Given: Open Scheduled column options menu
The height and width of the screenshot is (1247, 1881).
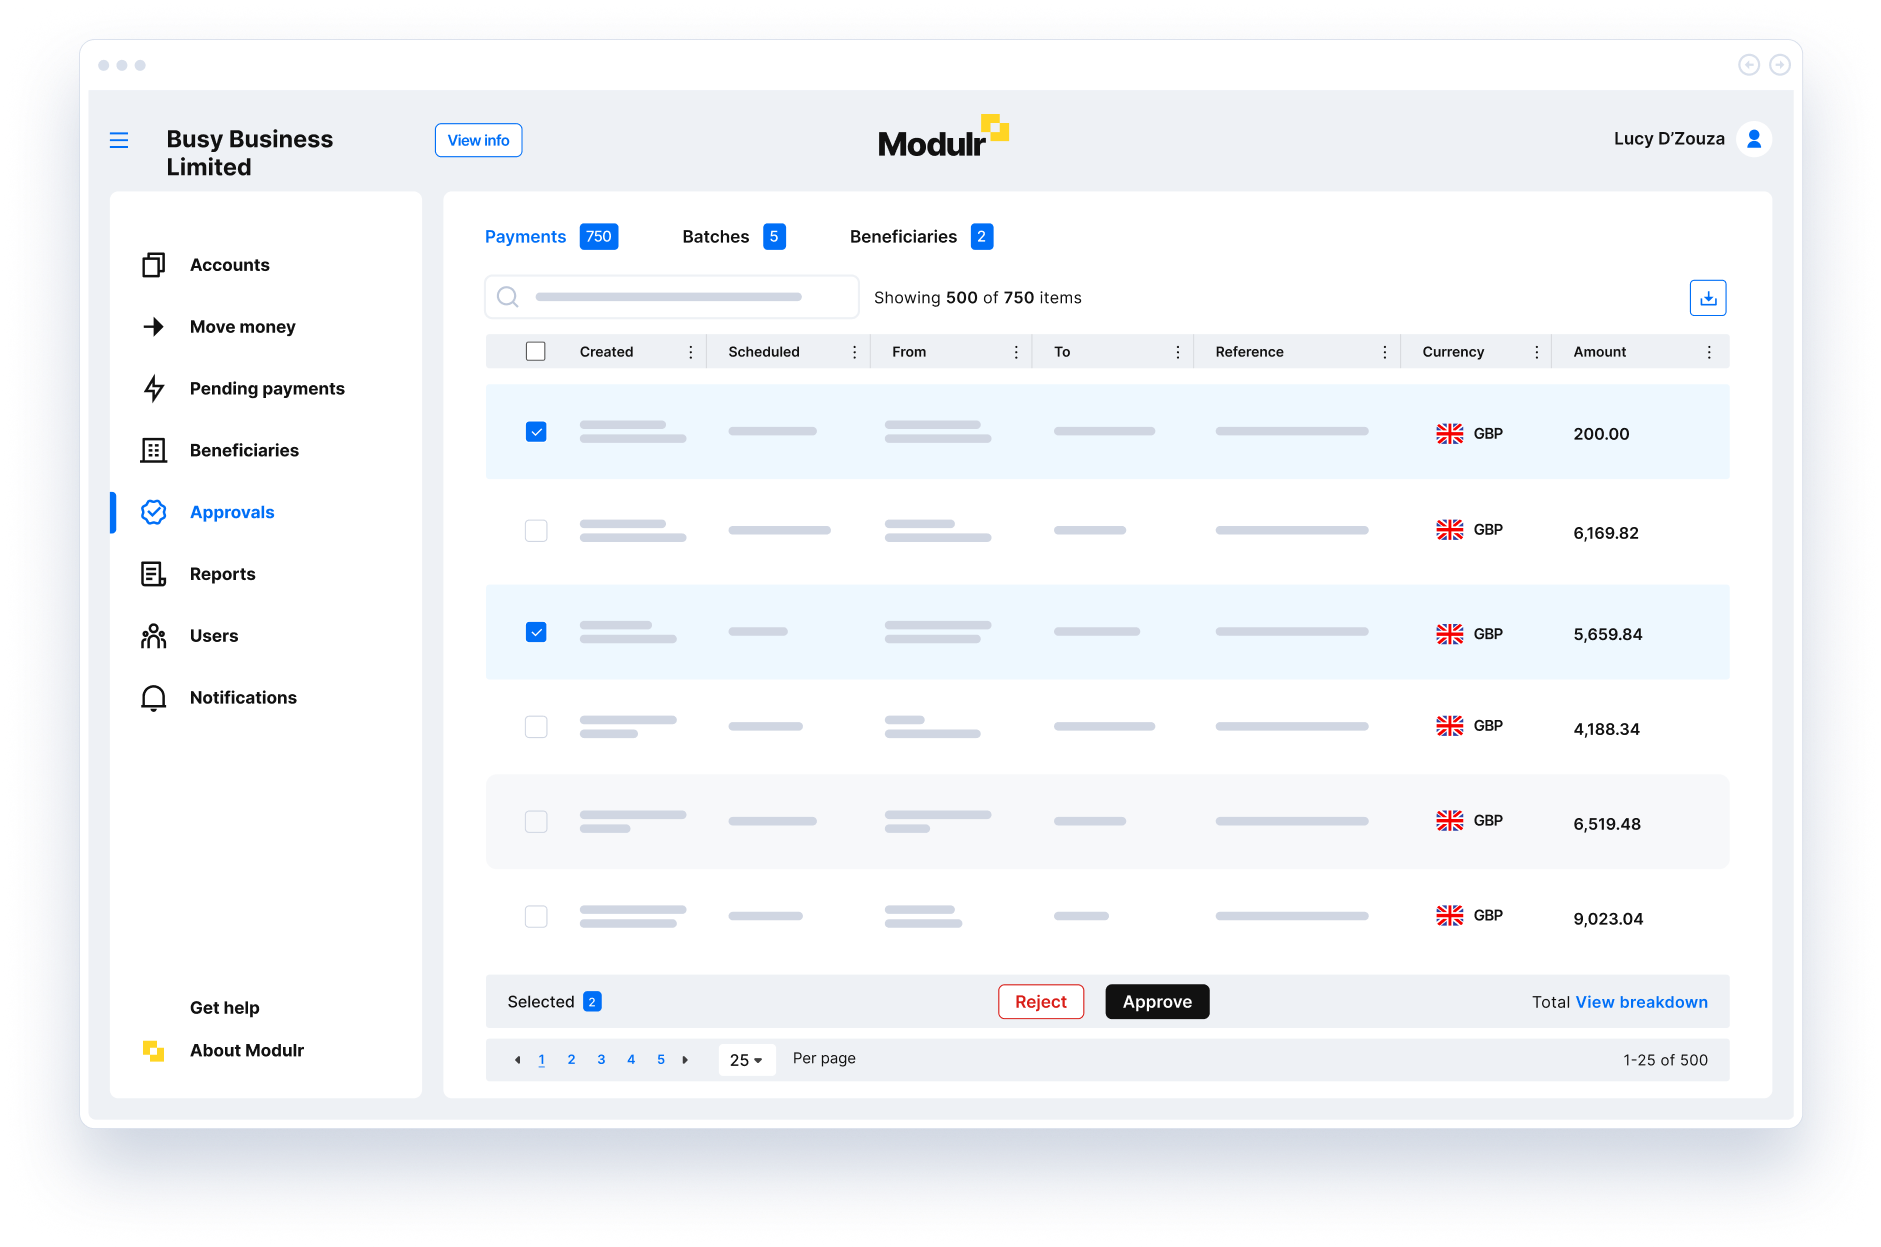Looking at the screenshot, I should point(854,352).
